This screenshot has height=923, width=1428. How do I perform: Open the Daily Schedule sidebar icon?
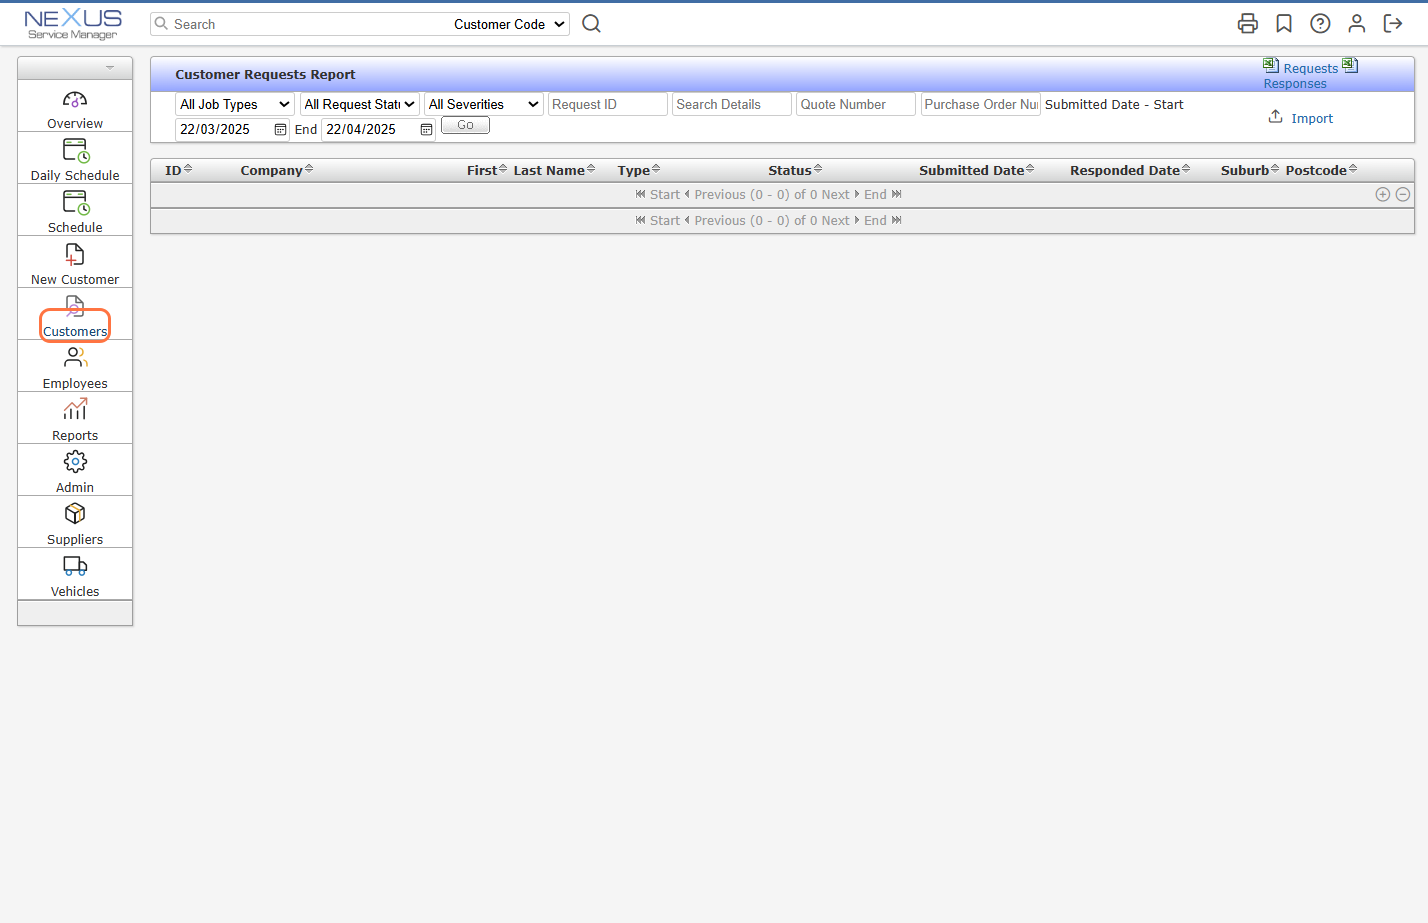(76, 151)
